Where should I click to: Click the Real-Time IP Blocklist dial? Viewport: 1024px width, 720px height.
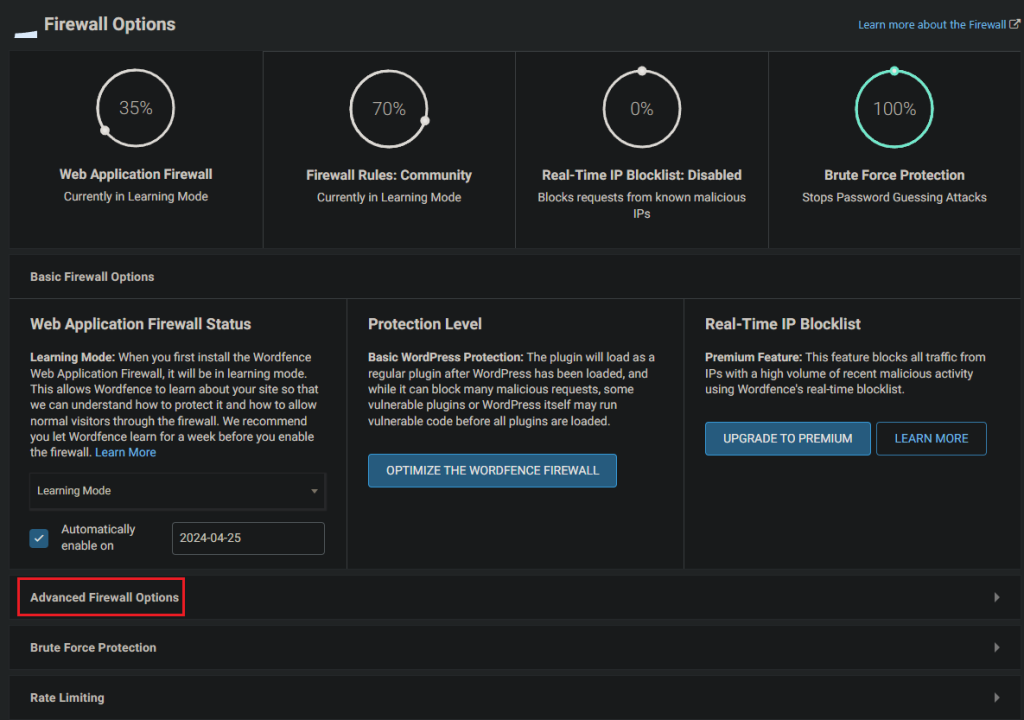[641, 107]
